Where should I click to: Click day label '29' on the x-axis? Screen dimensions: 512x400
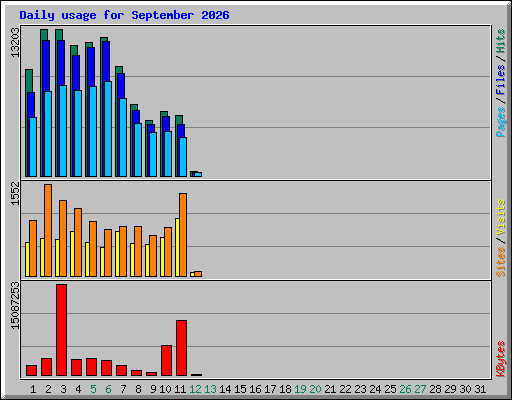pos(450,389)
